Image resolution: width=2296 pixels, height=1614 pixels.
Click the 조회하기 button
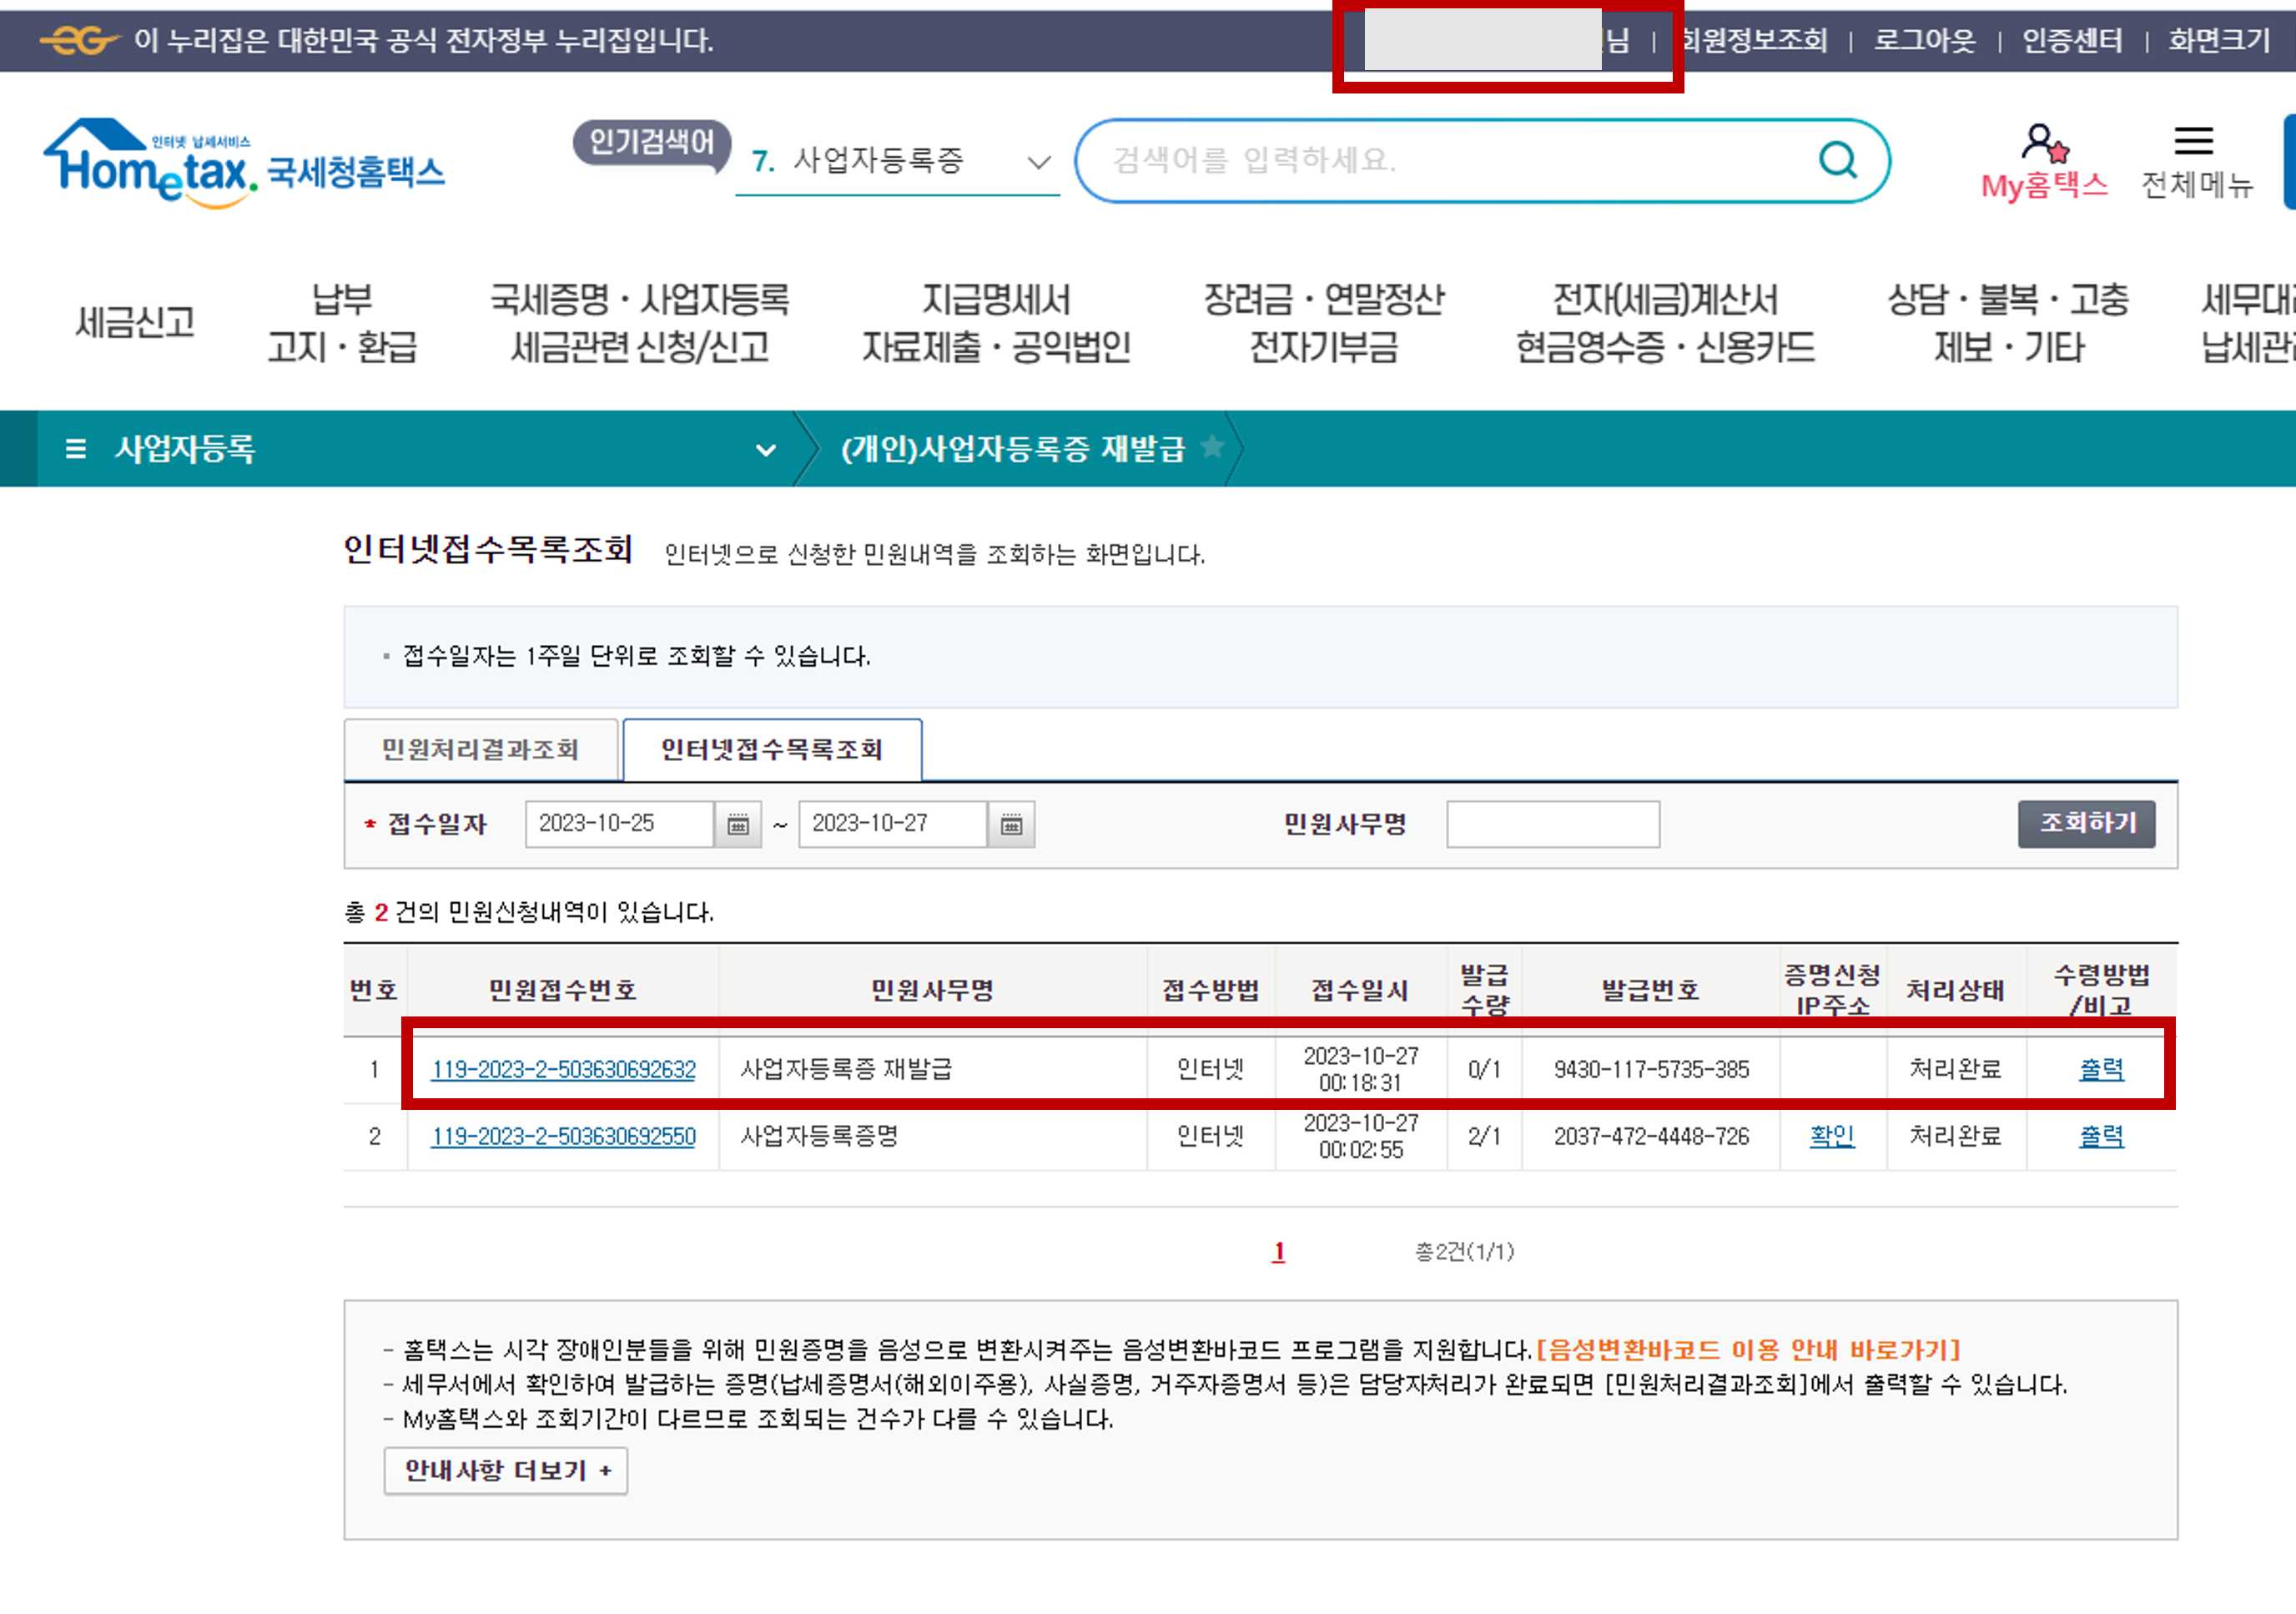[x=2086, y=823]
